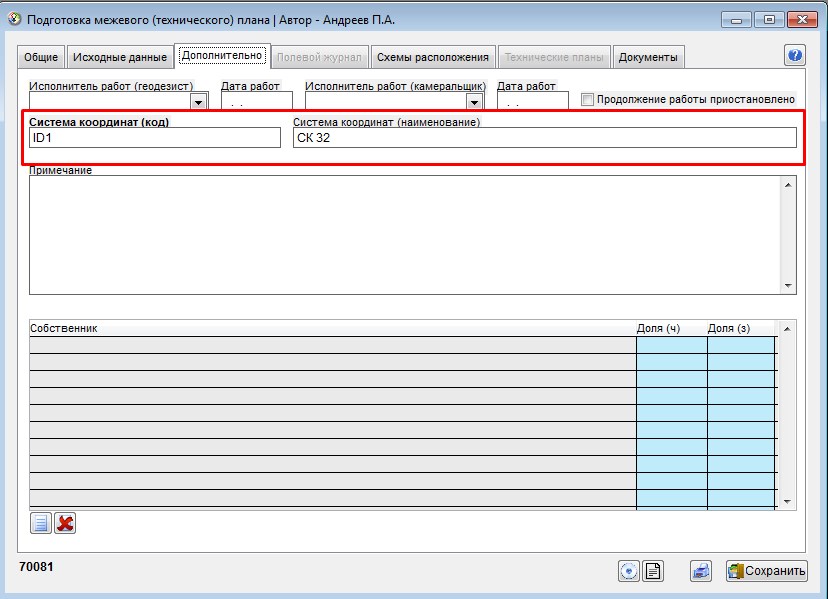Switch to the "Общие" tab
The image size is (828, 599).
coord(41,57)
